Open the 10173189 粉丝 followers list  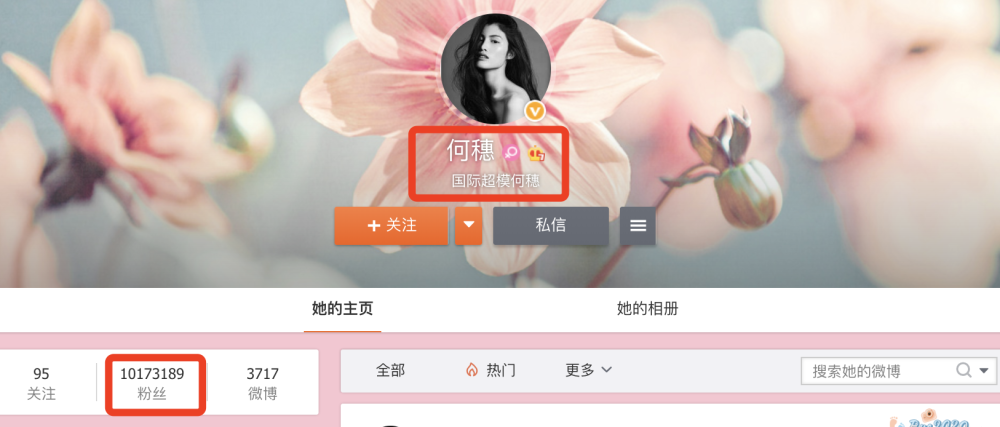(152, 384)
